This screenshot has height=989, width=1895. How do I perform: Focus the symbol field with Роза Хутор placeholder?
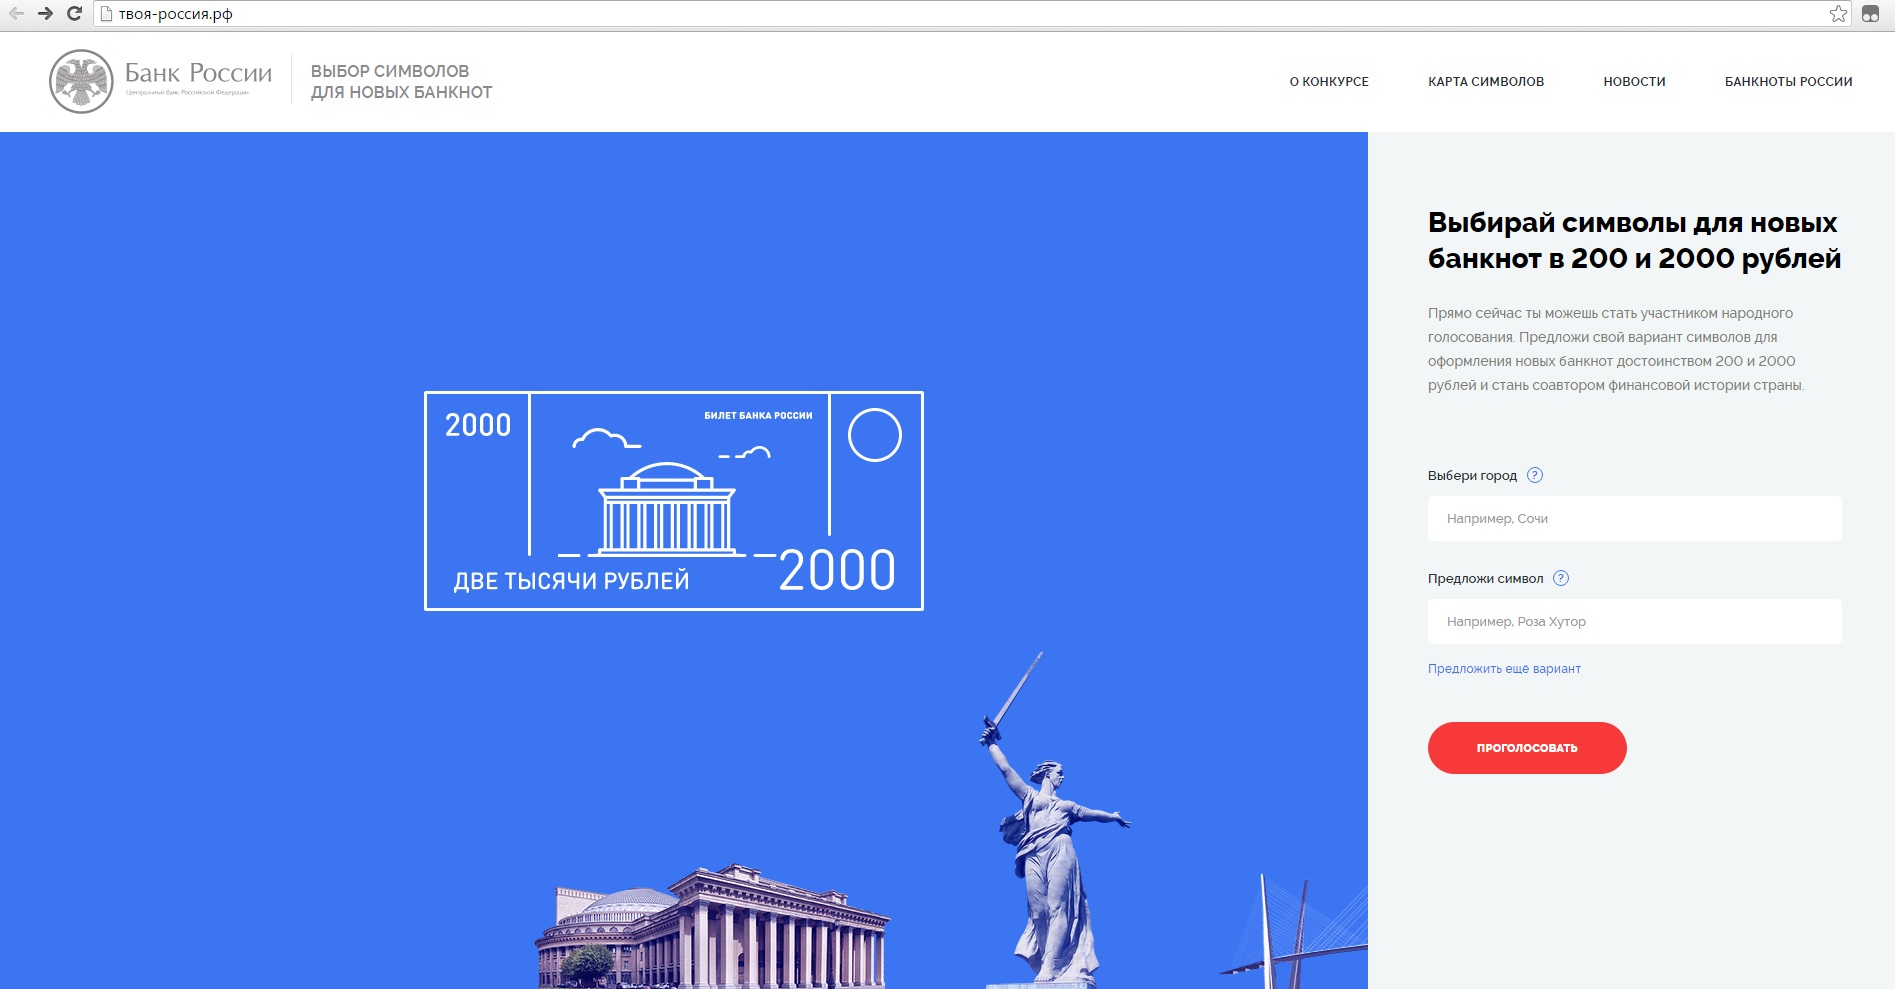click(1634, 622)
